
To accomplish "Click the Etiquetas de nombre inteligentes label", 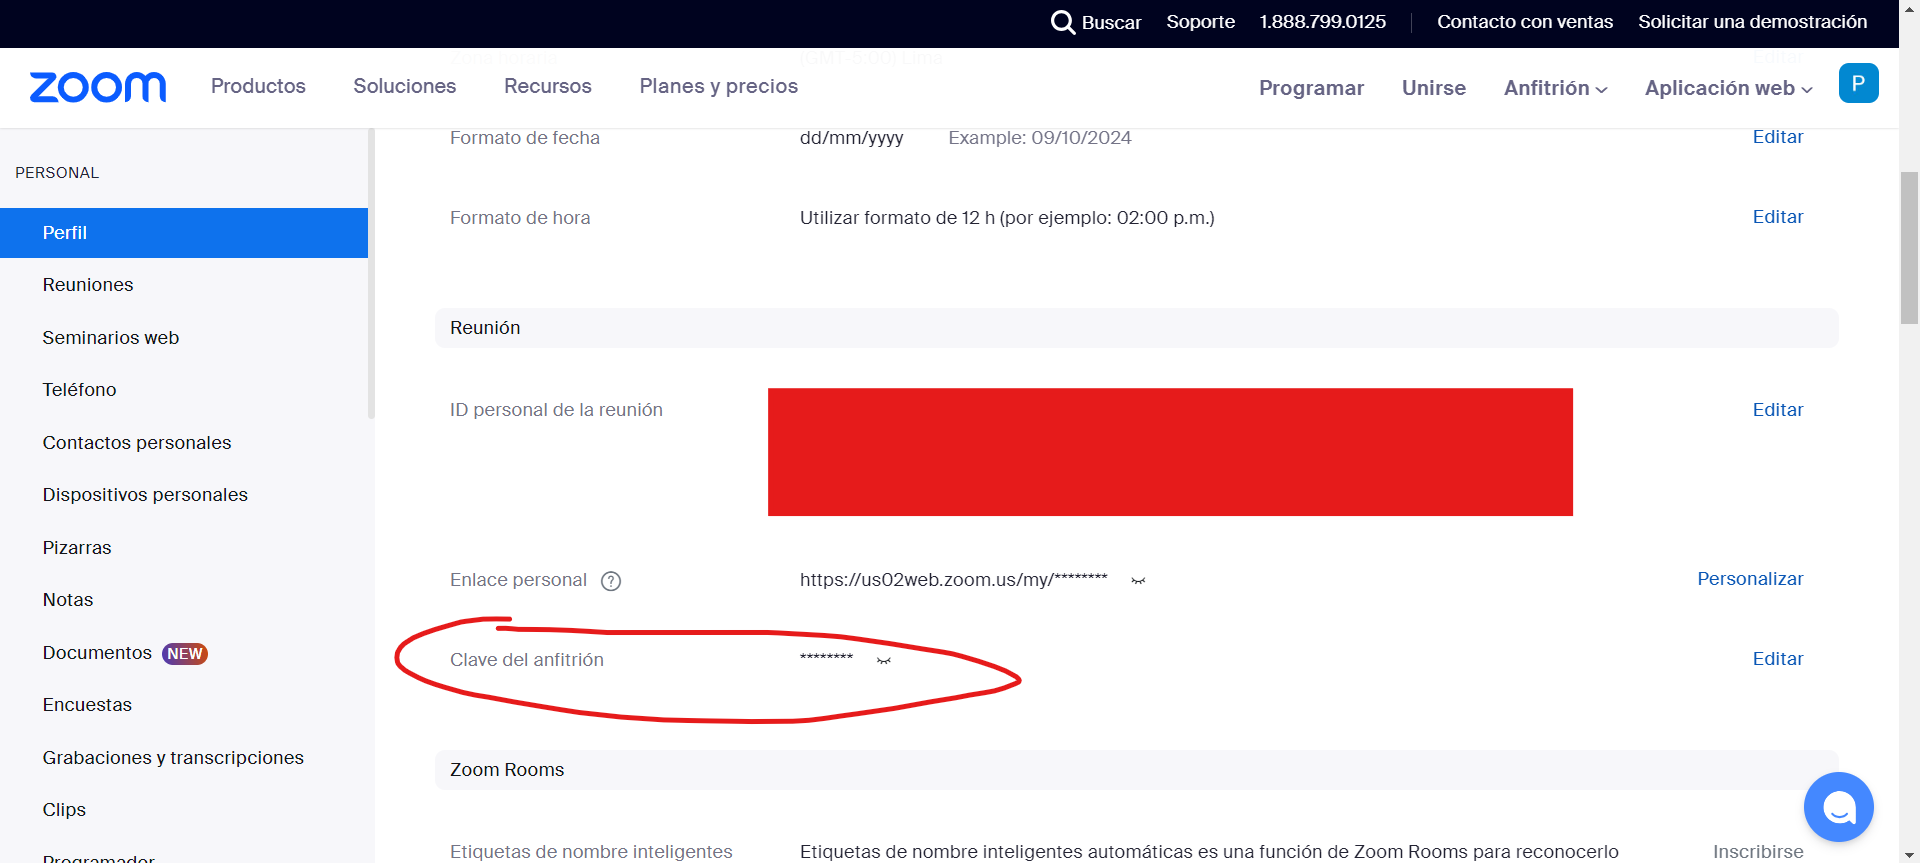I will click(x=591, y=852).
